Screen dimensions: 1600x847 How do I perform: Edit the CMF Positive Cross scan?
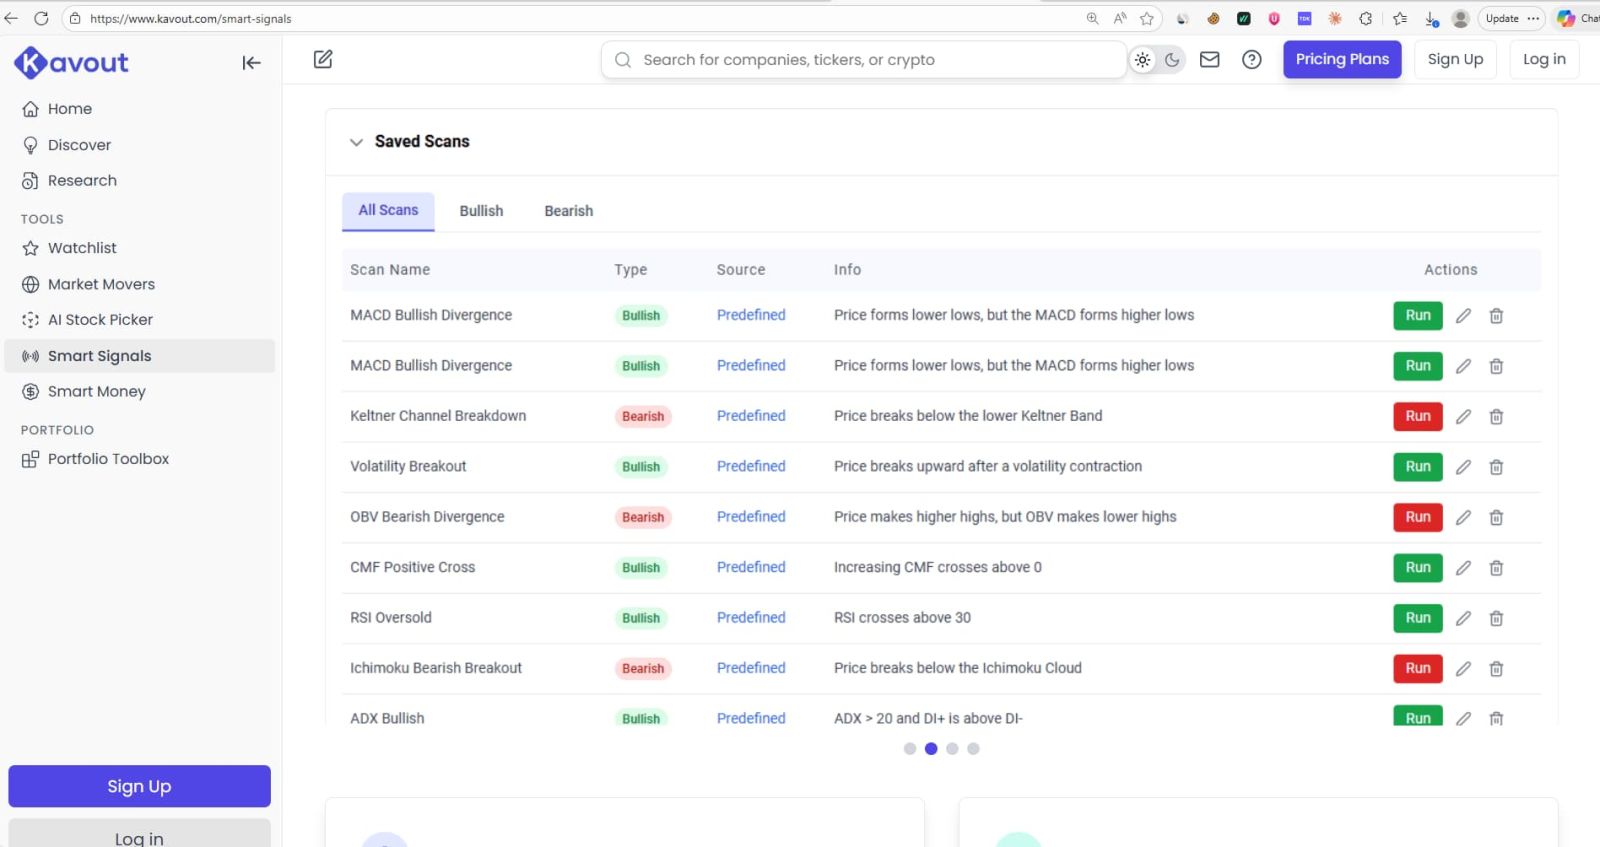pyautogui.click(x=1463, y=568)
